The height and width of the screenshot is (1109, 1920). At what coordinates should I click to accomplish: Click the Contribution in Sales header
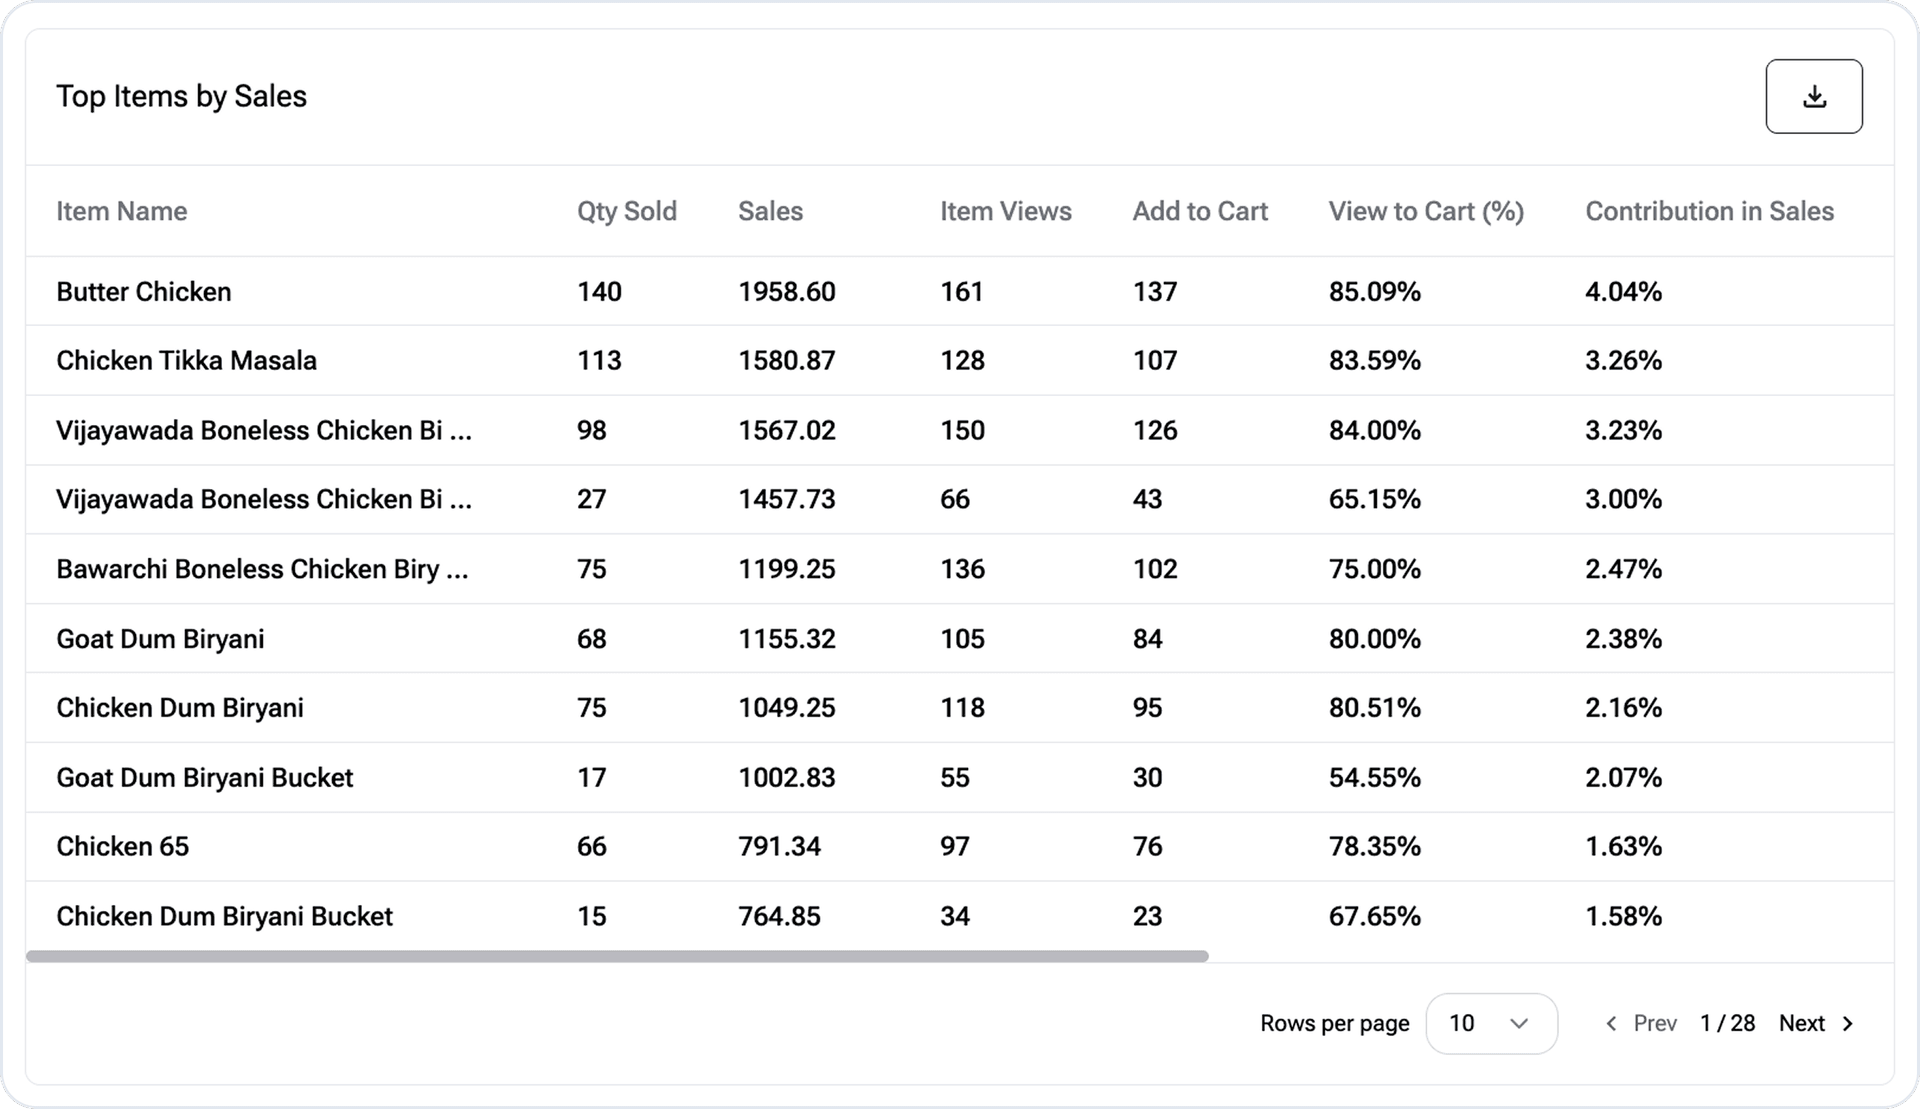tap(1709, 211)
